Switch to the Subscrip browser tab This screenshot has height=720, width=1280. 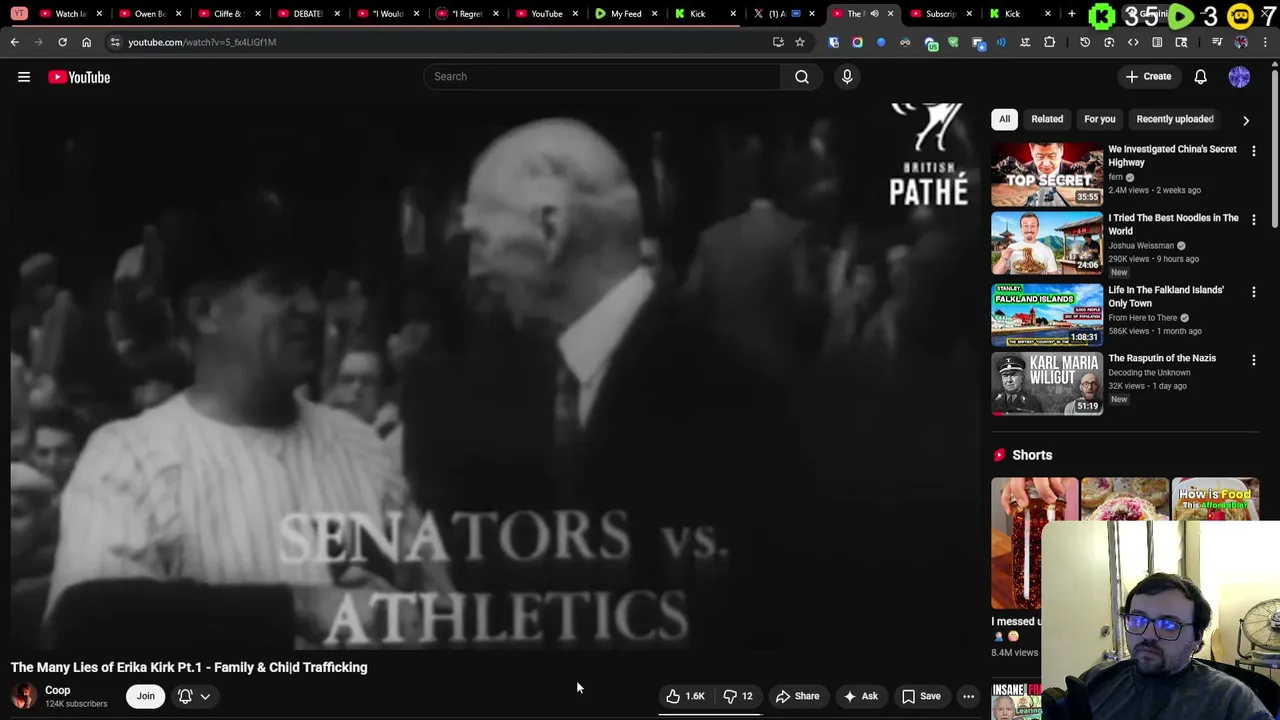[940, 14]
